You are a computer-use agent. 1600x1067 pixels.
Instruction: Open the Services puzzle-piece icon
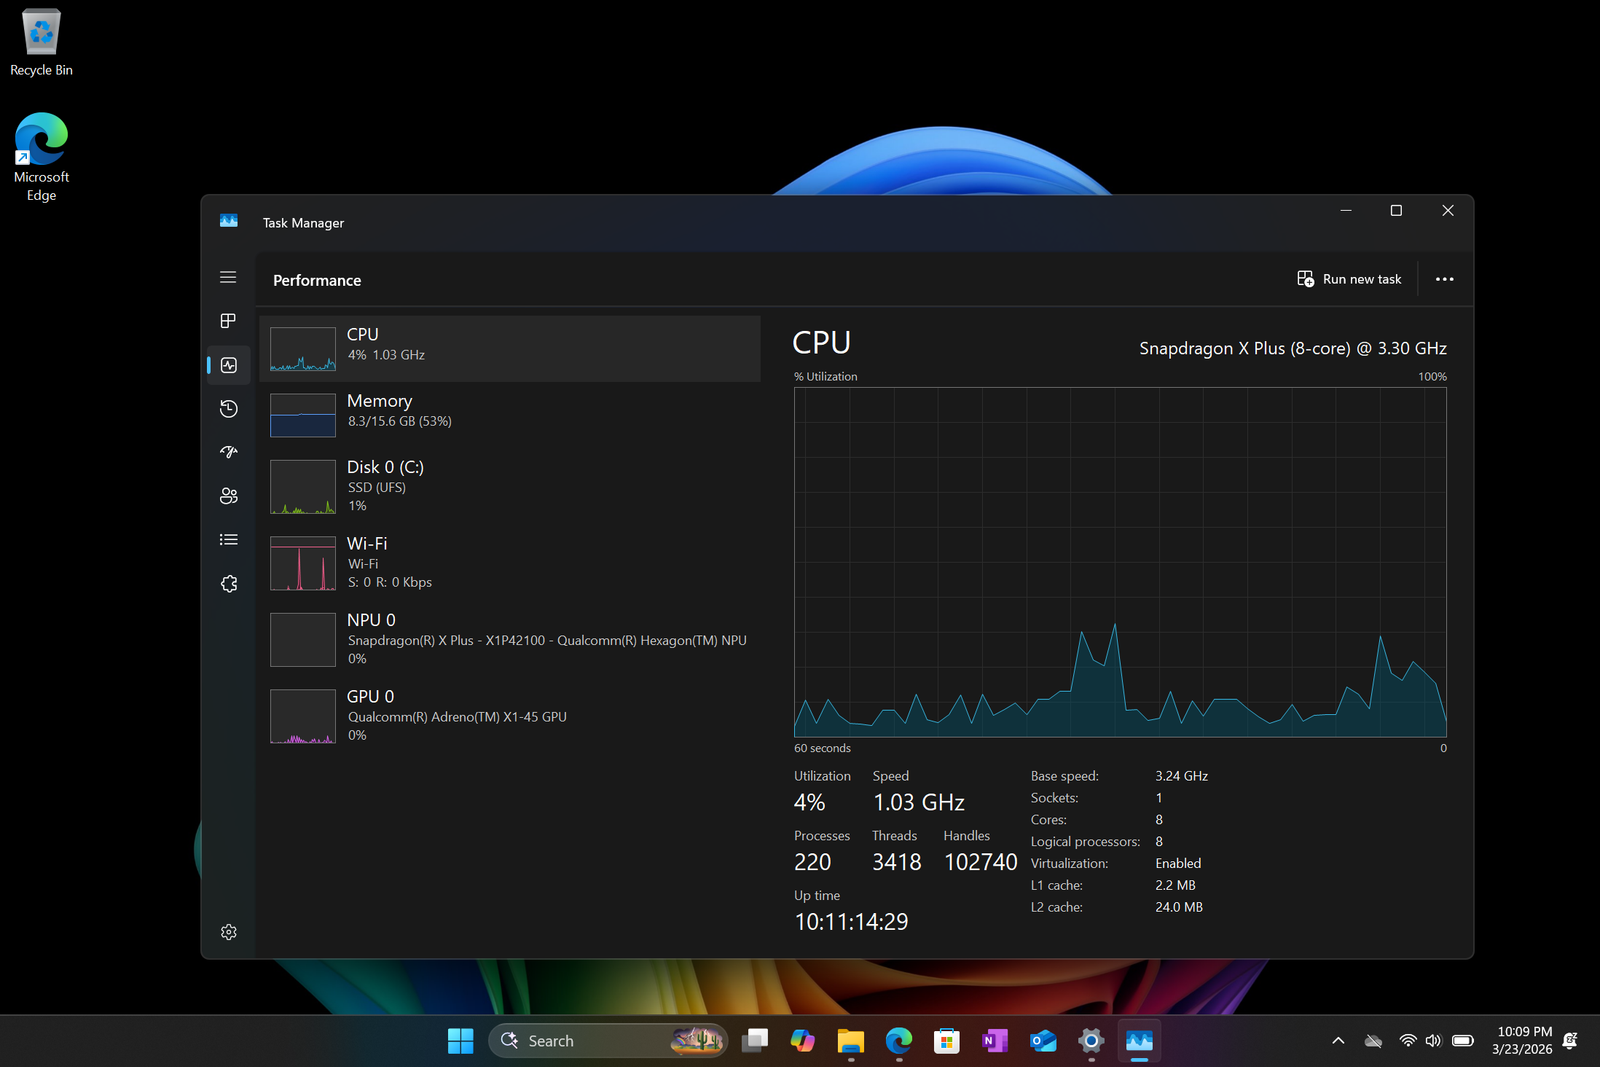[228, 584]
